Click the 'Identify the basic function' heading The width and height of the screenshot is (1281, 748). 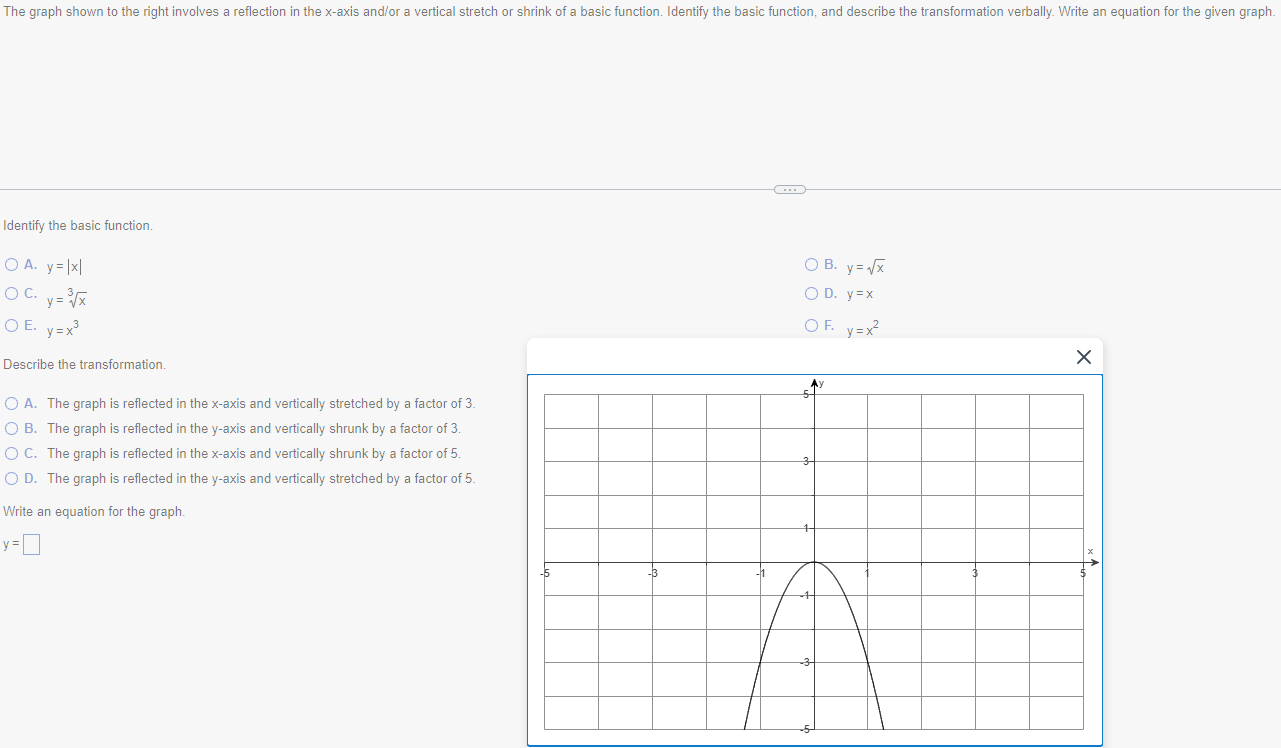pyautogui.click(x=77, y=225)
